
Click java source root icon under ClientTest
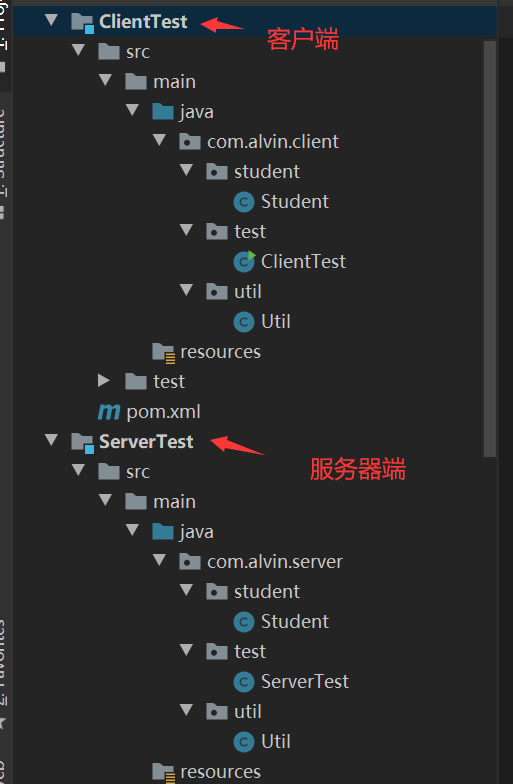[163, 112]
